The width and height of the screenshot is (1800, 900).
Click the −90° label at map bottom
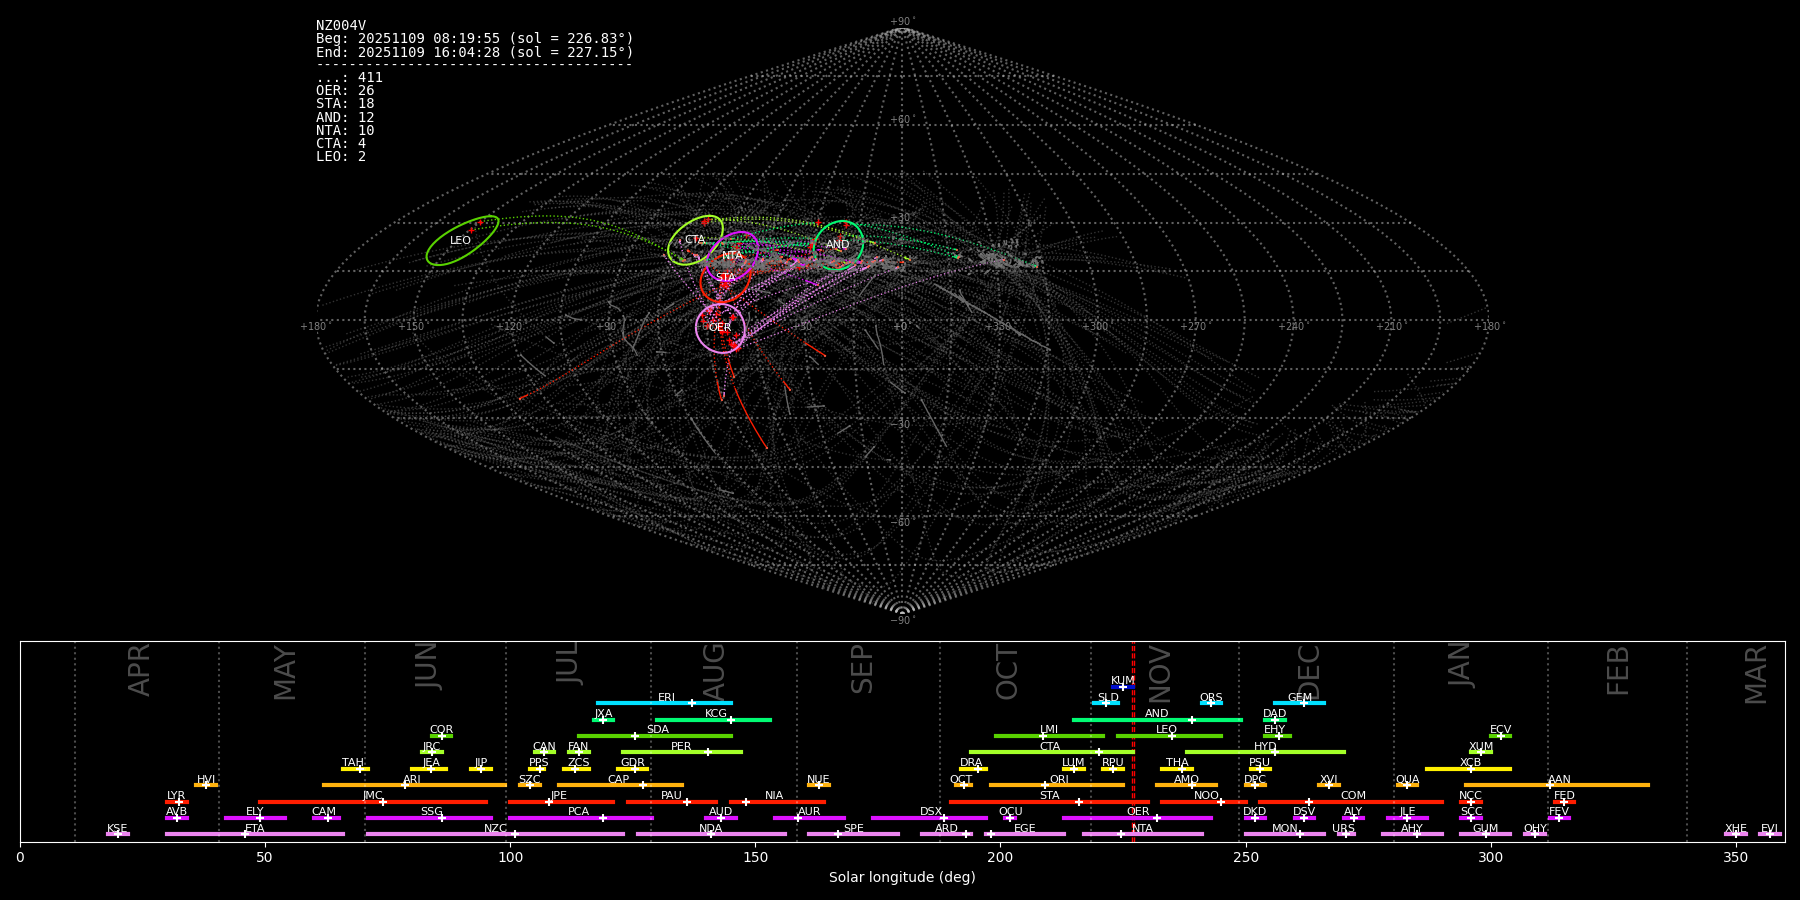[902, 620]
